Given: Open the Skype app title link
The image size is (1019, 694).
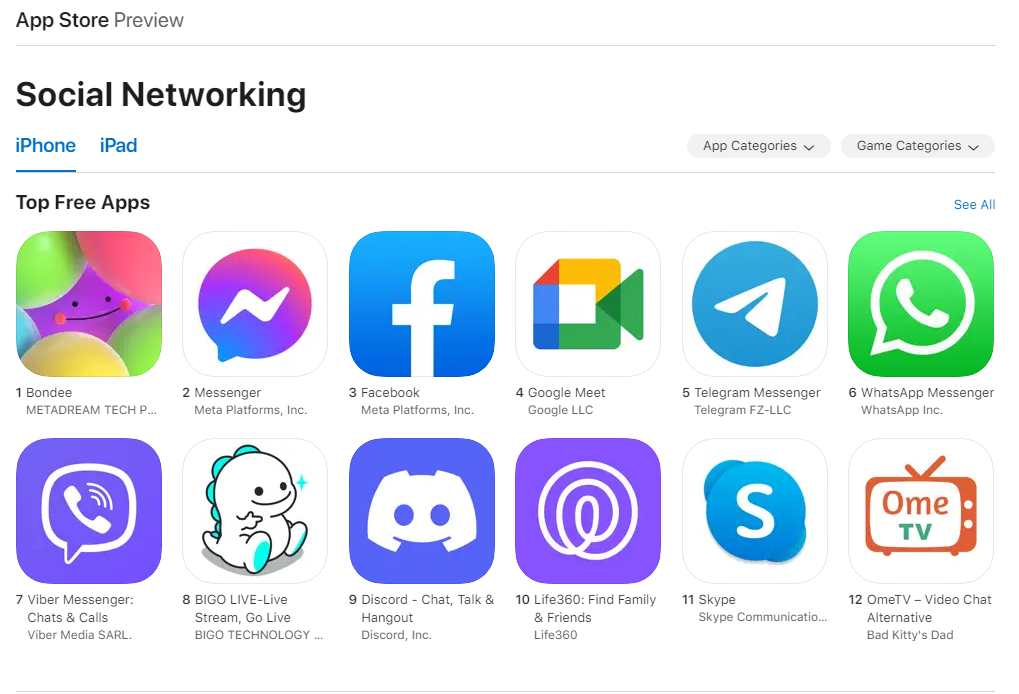Looking at the screenshot, I should tap(717, 599).
